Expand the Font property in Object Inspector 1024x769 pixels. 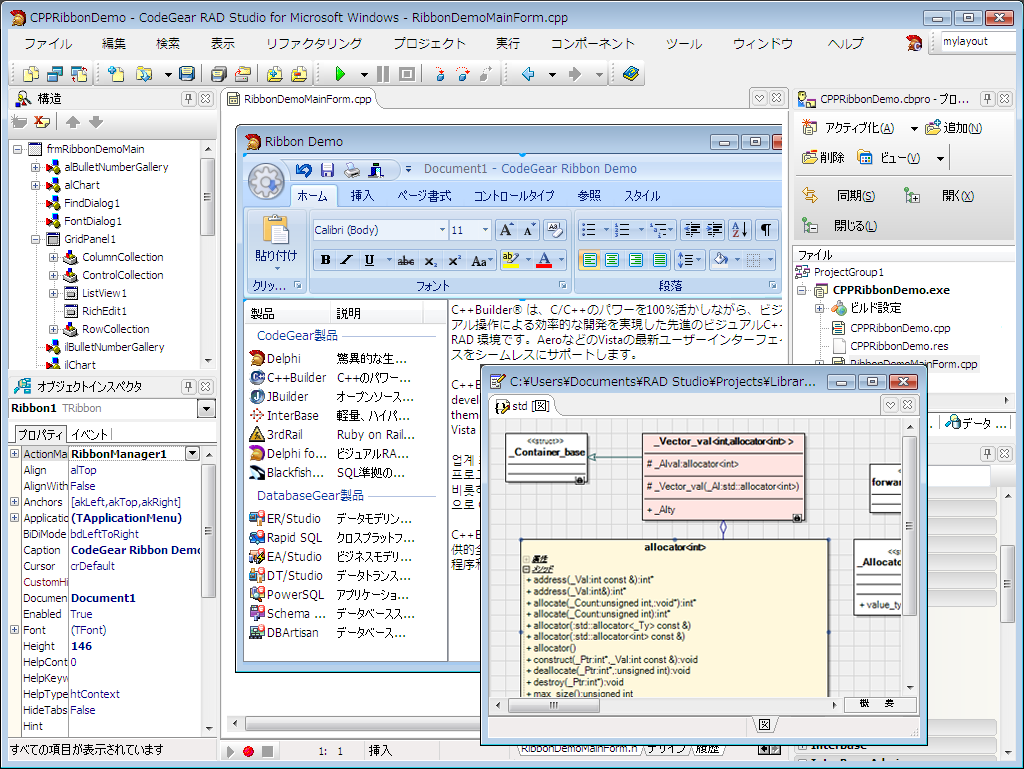pyautogui.click(x=14, y=630)
